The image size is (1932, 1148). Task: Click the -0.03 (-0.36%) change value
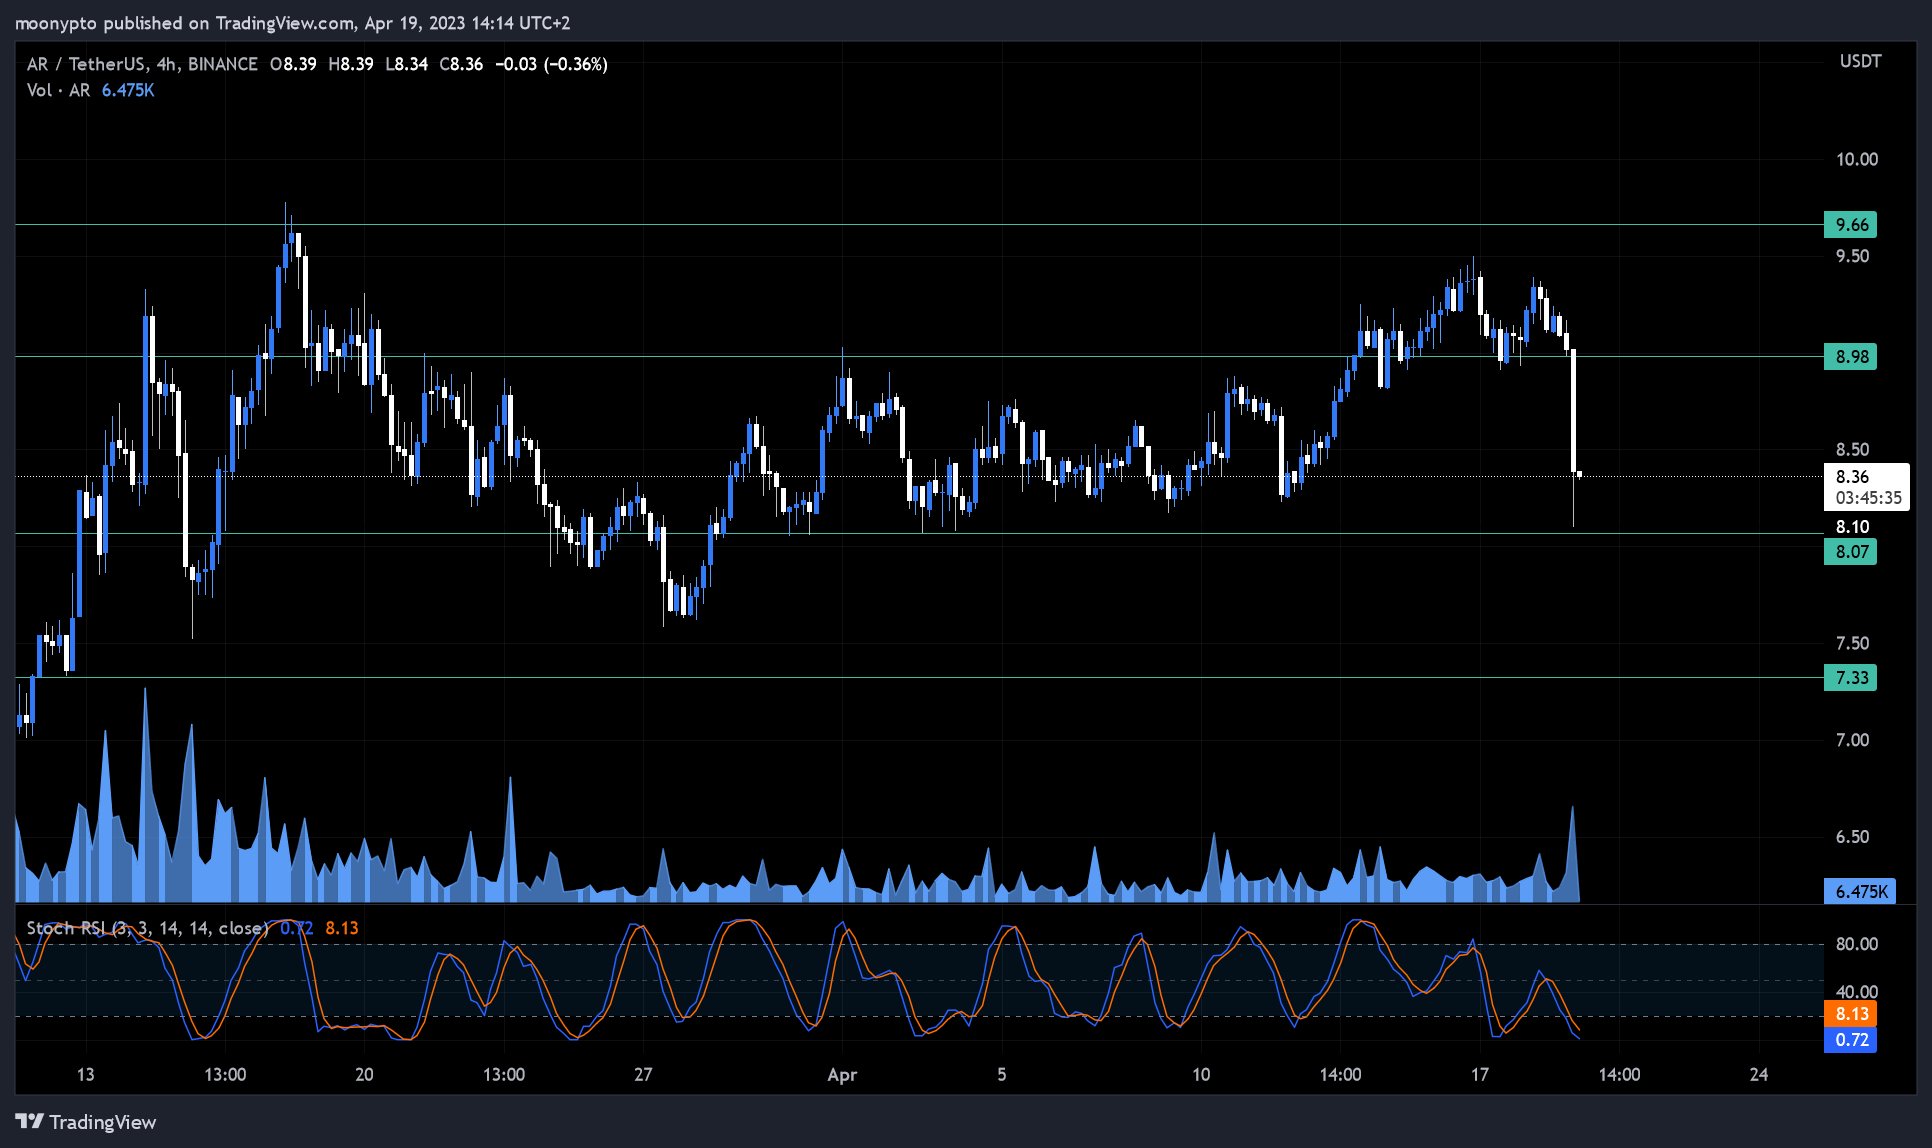(x=551, y=64)
